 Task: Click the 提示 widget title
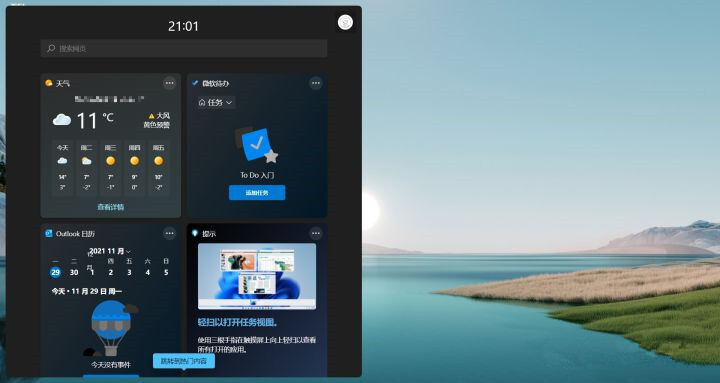point(209,234)
